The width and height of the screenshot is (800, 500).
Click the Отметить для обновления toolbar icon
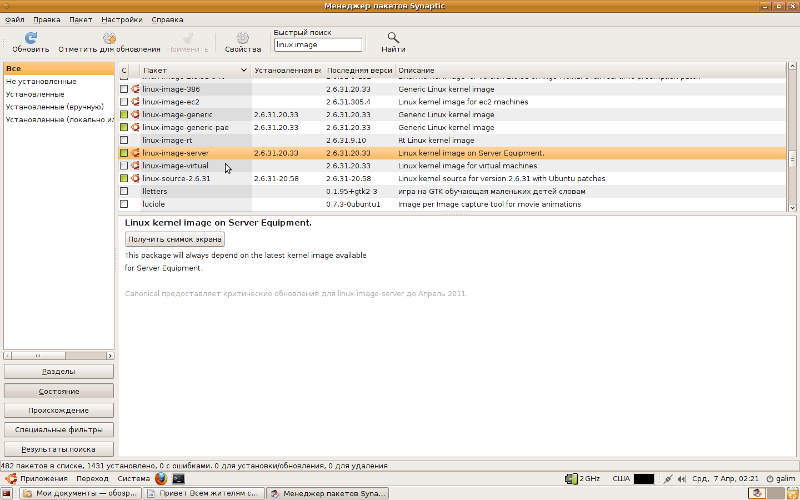(x=109, y=38)
